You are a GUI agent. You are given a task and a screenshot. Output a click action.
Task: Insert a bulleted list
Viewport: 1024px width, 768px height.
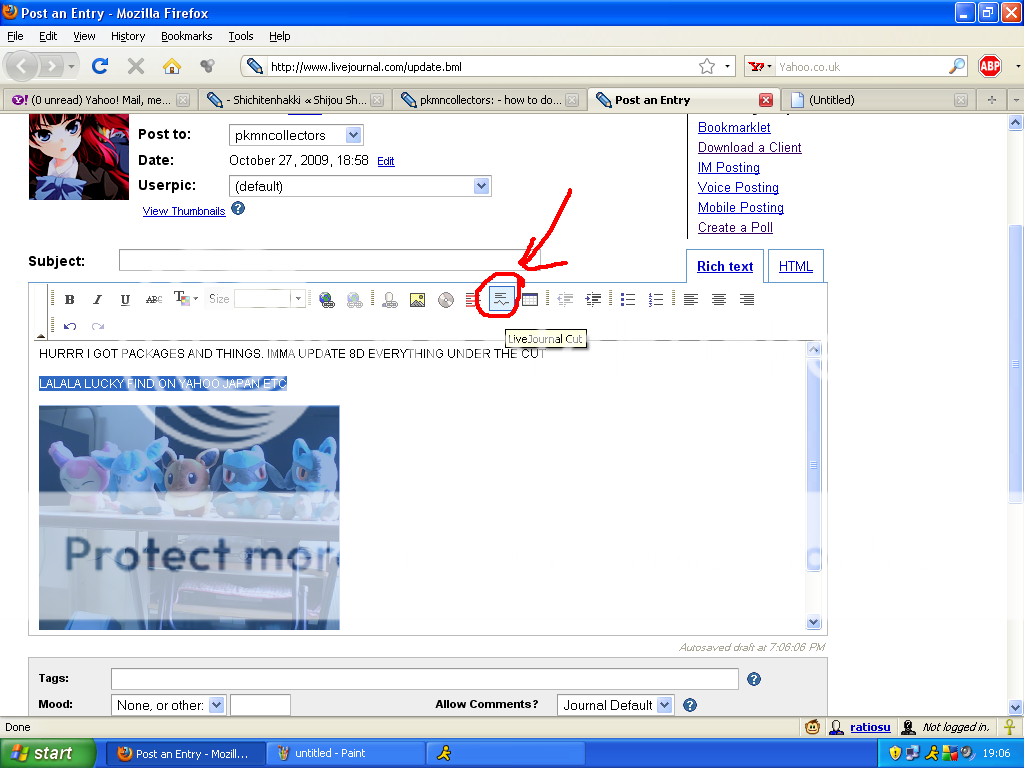(x=628, y=299)
